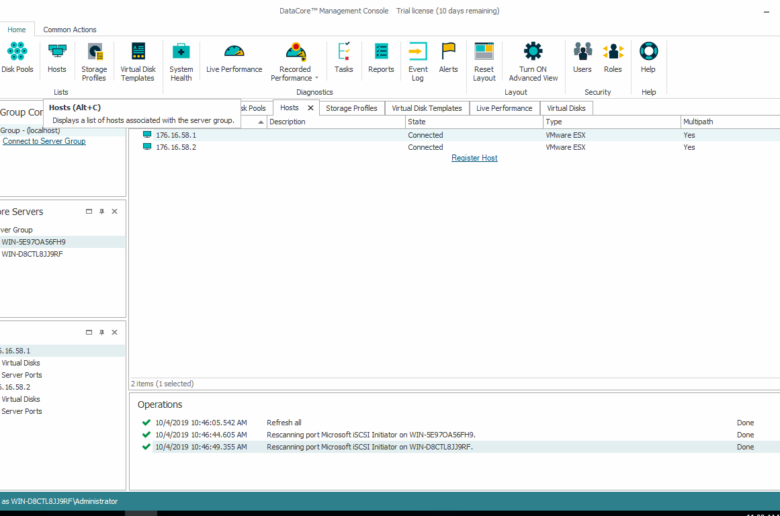Select Server Group tree node

16,230
